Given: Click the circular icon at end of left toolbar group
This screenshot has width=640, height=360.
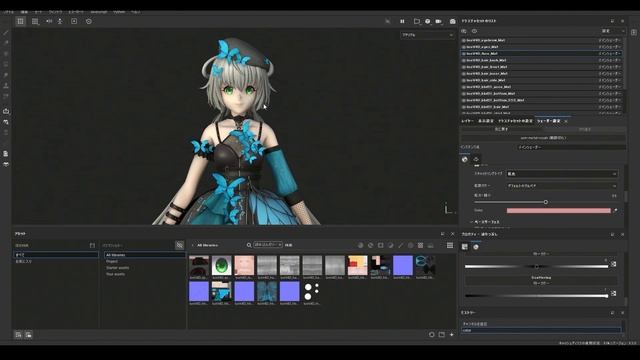Looking at the screenshot, I should tap(89, 21).
